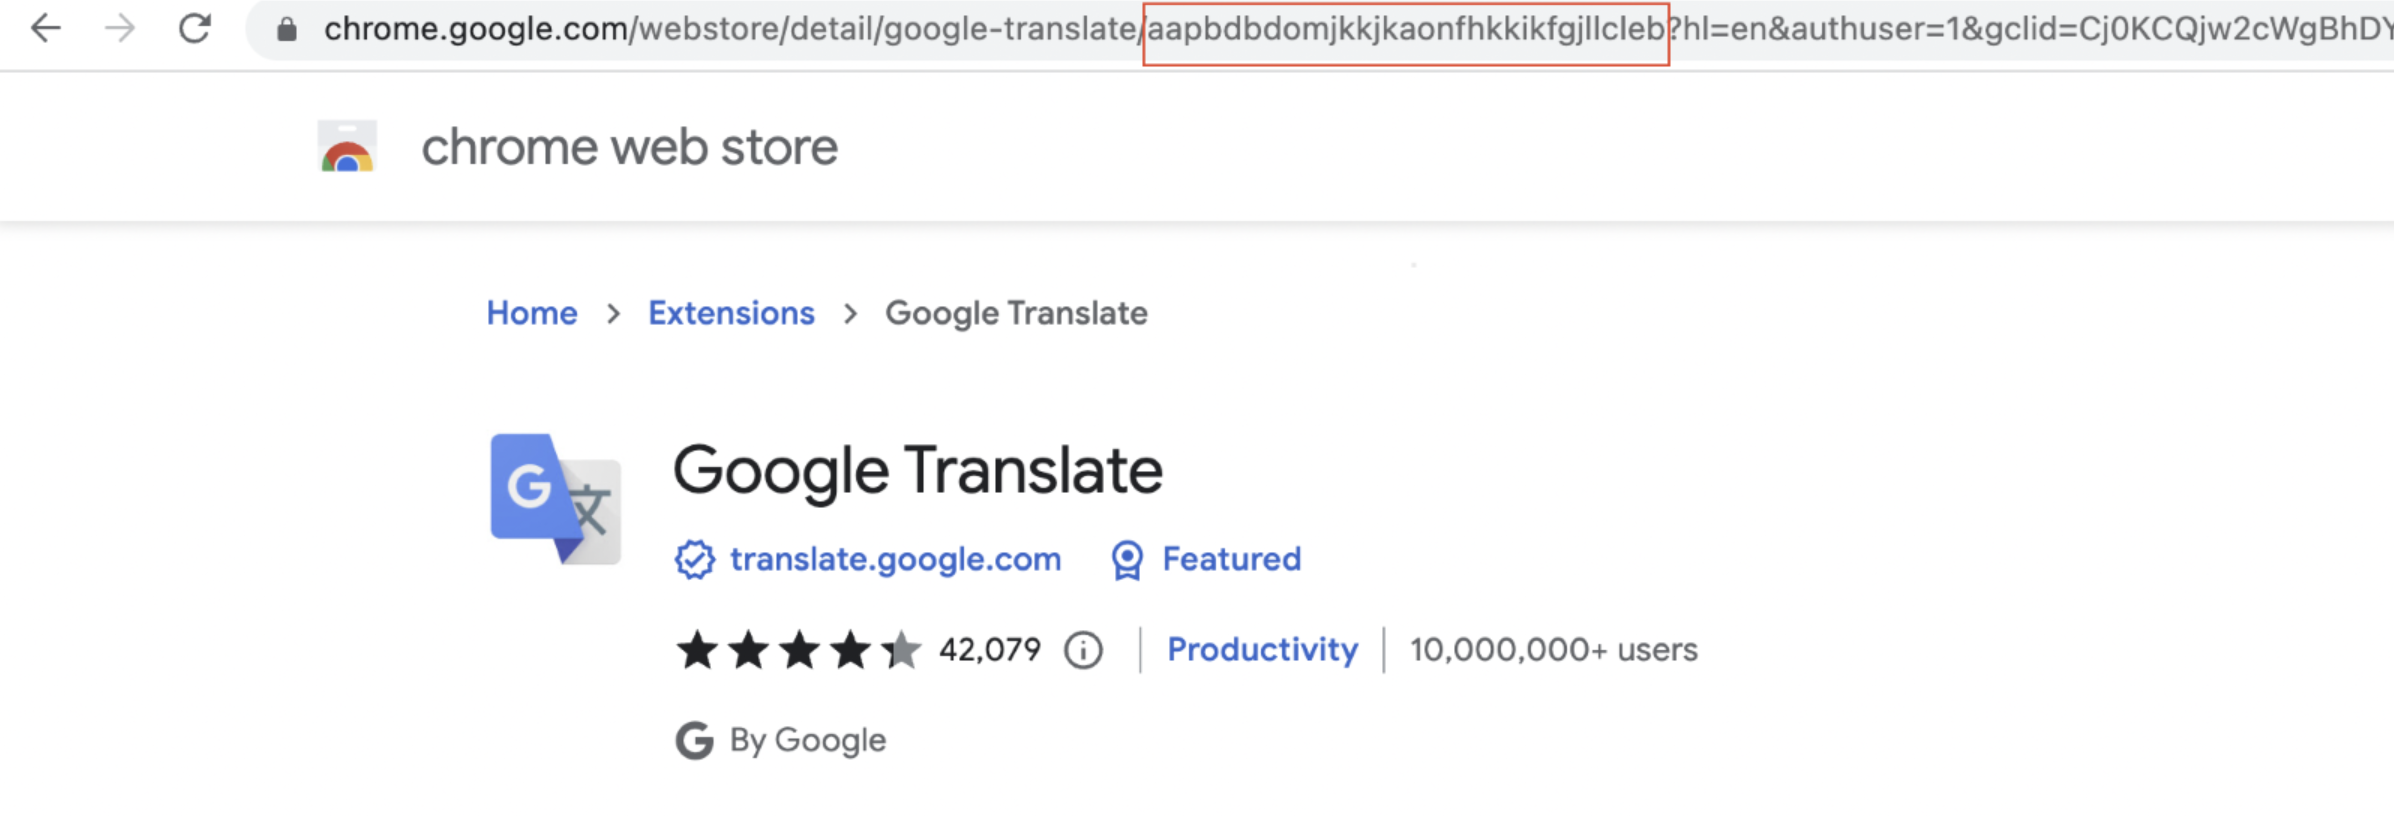Click the 42,079 ratings count
This screenshot has width=2394, height=816.
pyautogui.click(x=990, y=650)
